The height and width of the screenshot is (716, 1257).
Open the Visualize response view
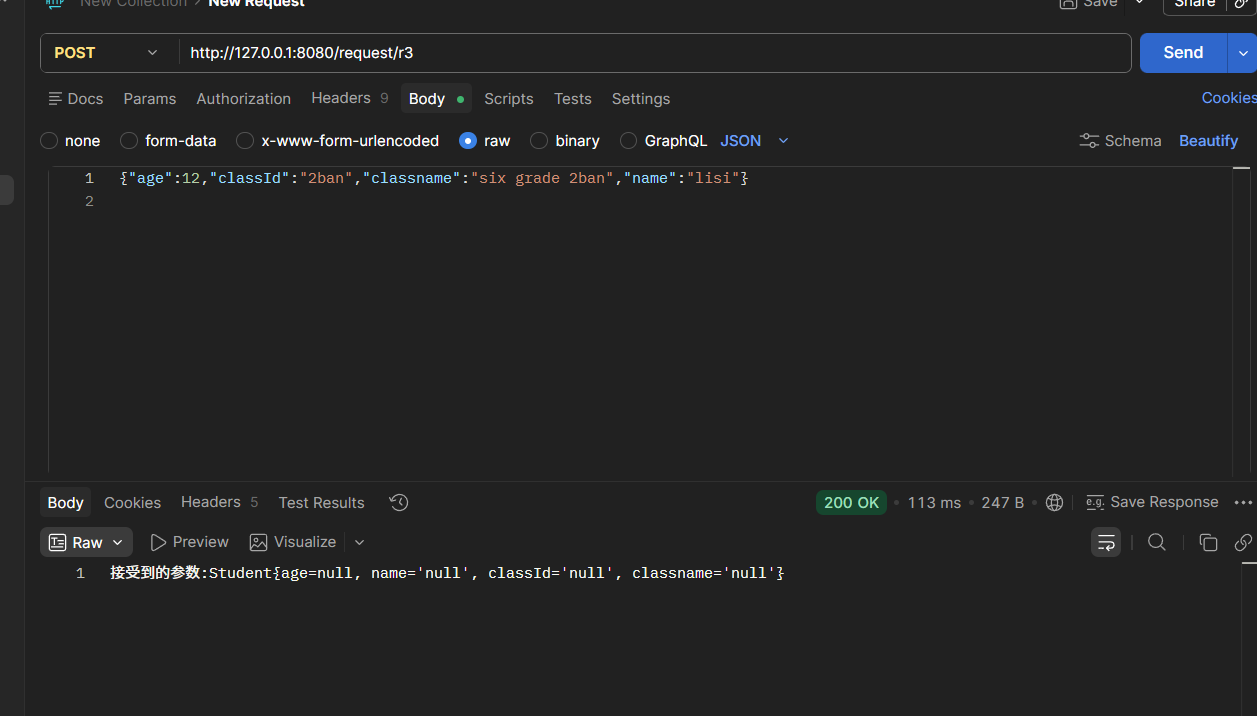click(x=293, y=542)
